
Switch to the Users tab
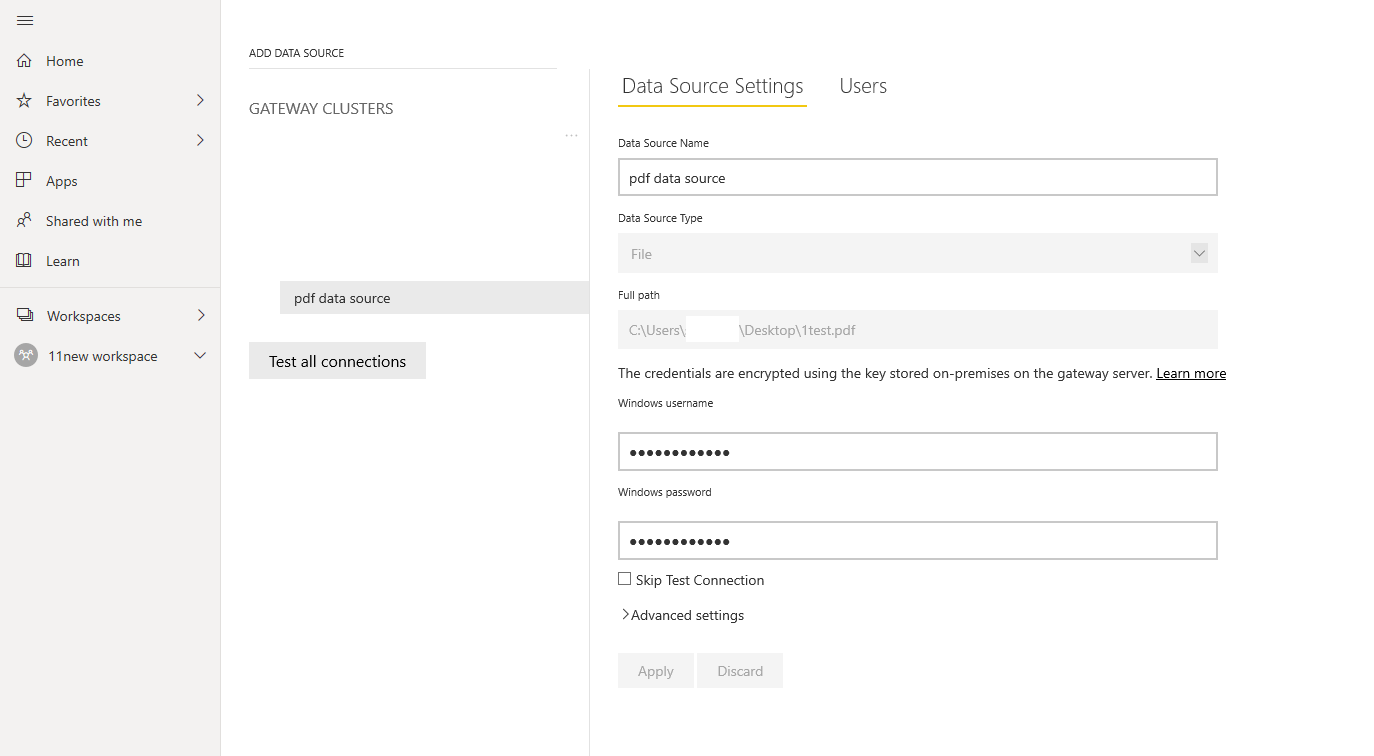click(863, 86)
